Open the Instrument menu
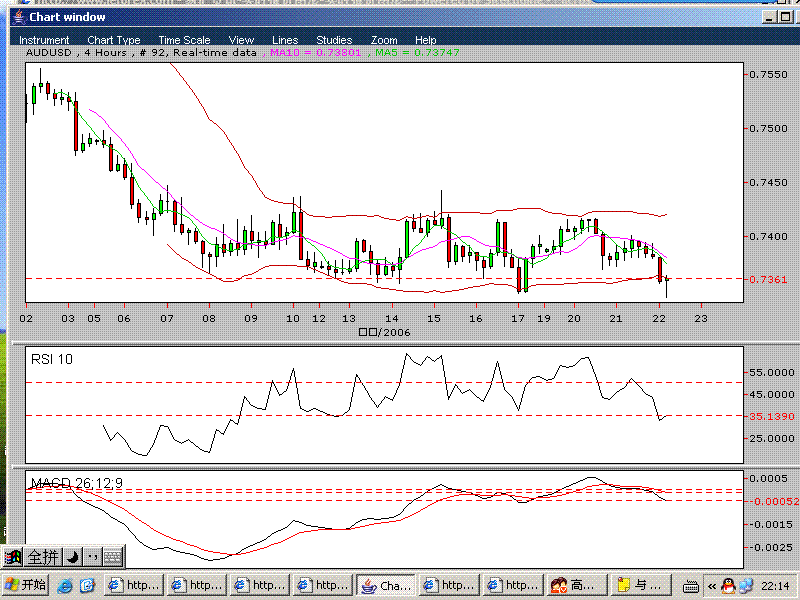Screen dimensions: 800x600 tap(44, 40)
